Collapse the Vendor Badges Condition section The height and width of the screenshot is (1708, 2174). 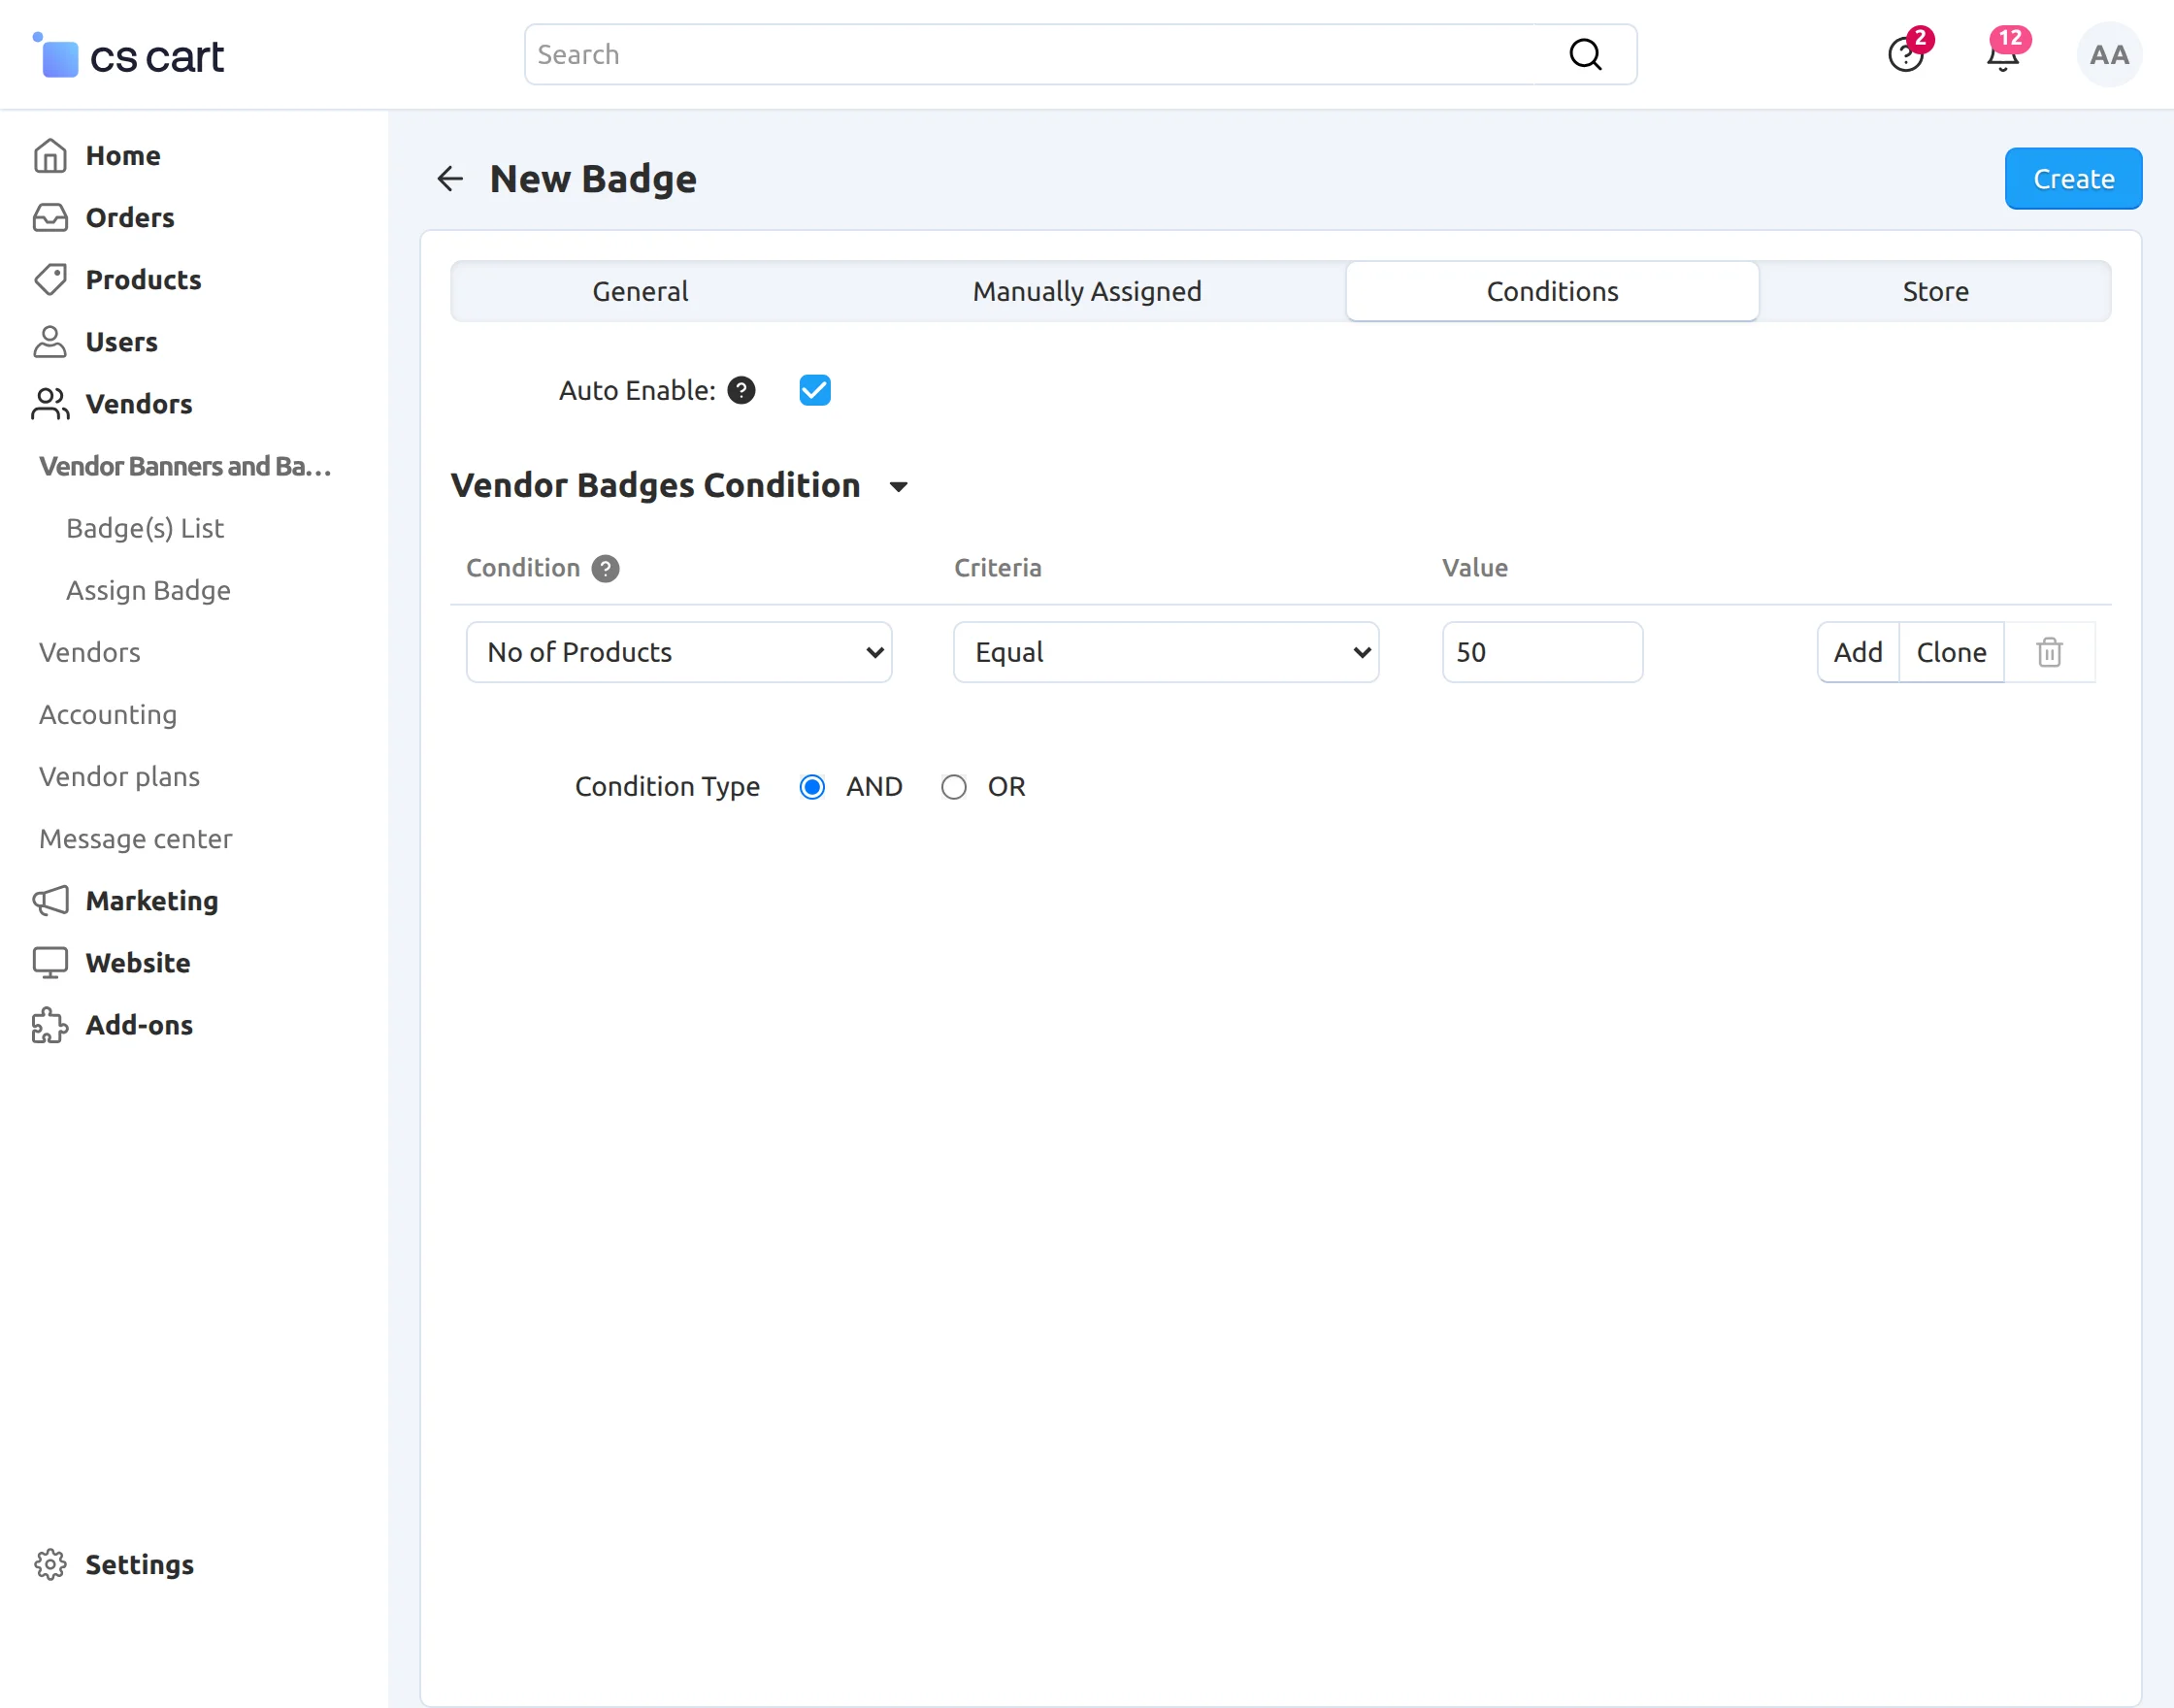898,486
